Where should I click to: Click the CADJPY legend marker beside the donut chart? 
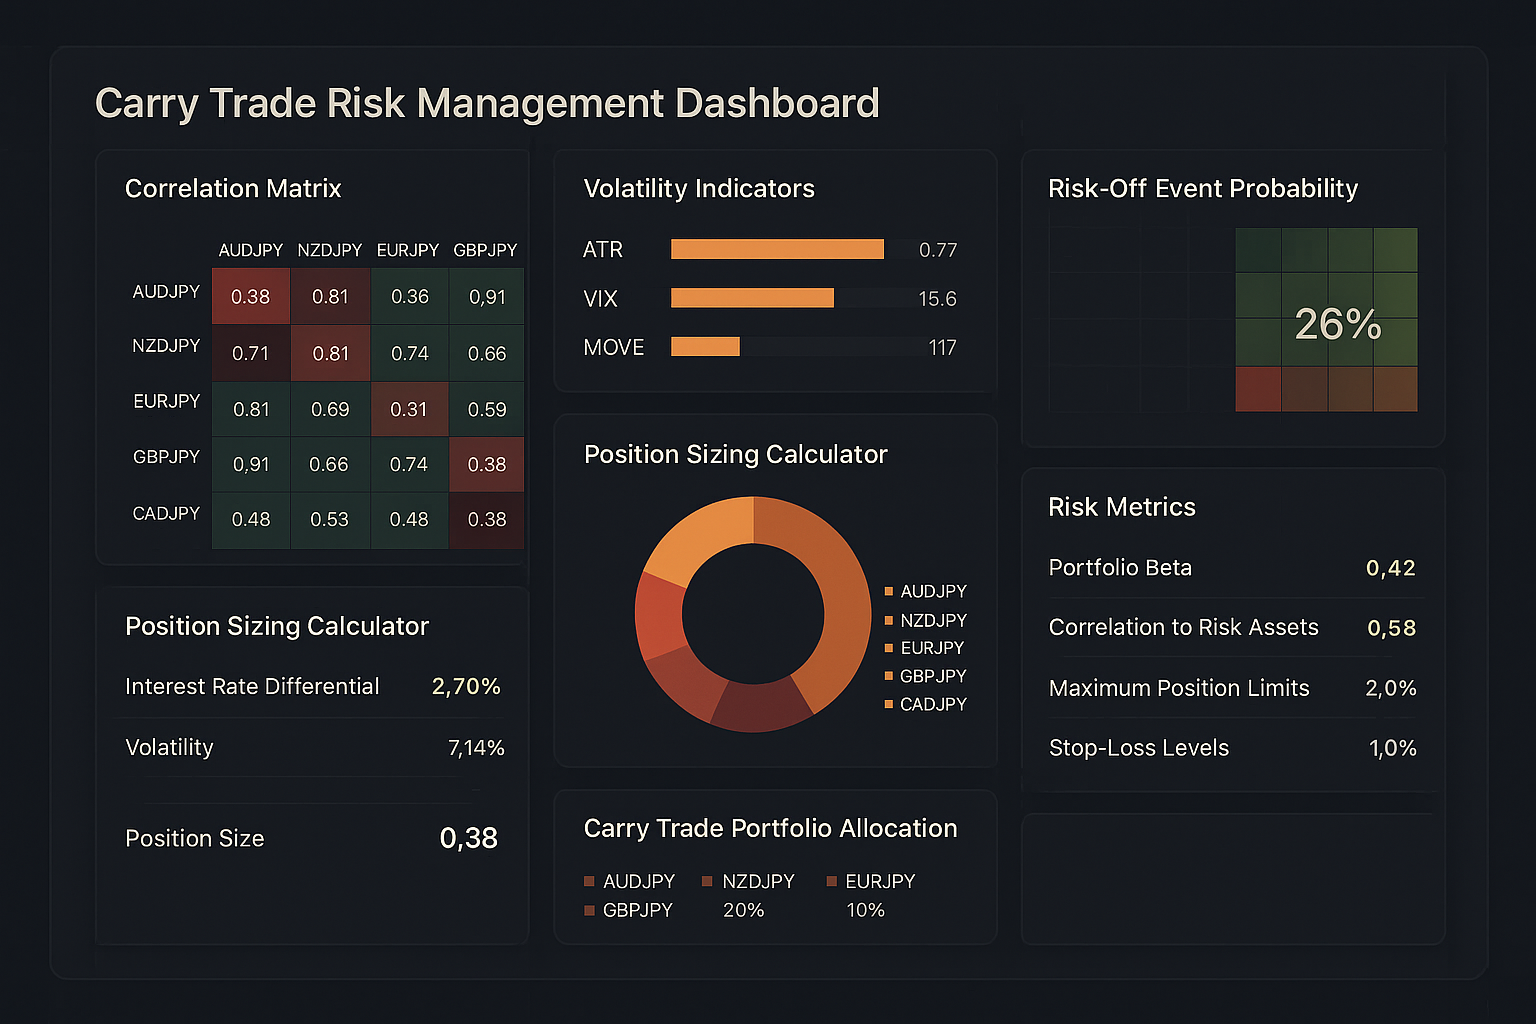(x=889, y=705)
